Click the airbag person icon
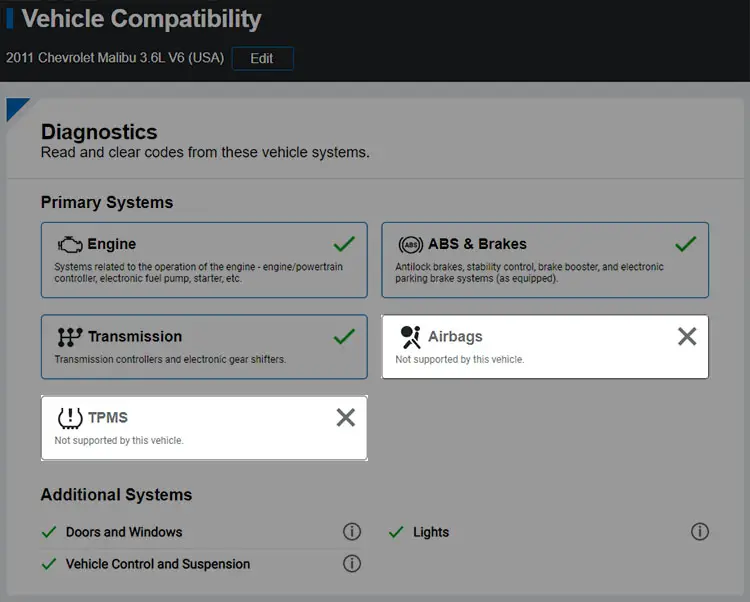The image size is (750, 602). pyautogui.click(x=411, y=337)
